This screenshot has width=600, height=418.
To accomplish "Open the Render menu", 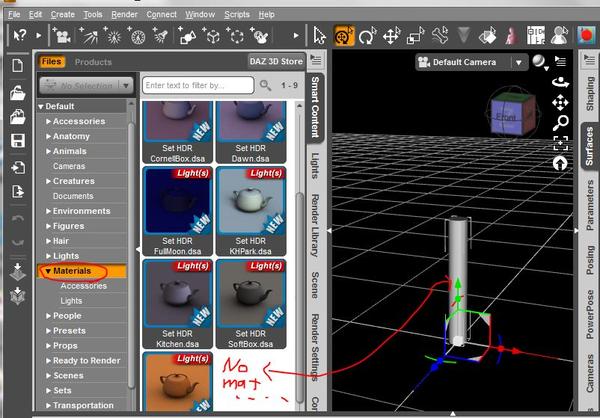I will click(124, 15).
